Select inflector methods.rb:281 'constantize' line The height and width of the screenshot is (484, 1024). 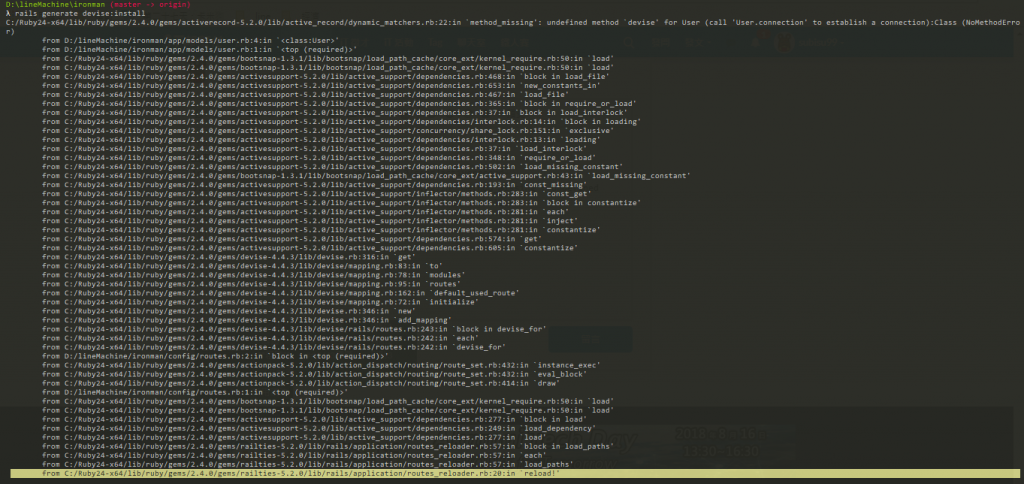click(321, 231)
